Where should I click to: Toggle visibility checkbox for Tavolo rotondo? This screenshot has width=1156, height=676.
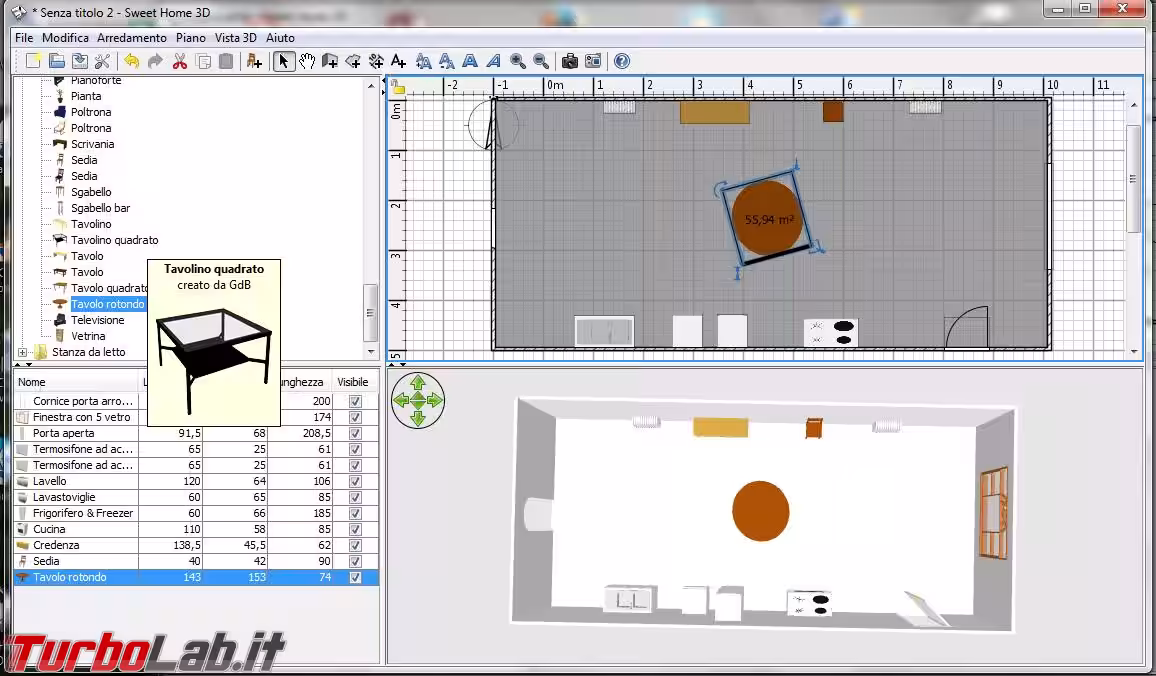354,577
